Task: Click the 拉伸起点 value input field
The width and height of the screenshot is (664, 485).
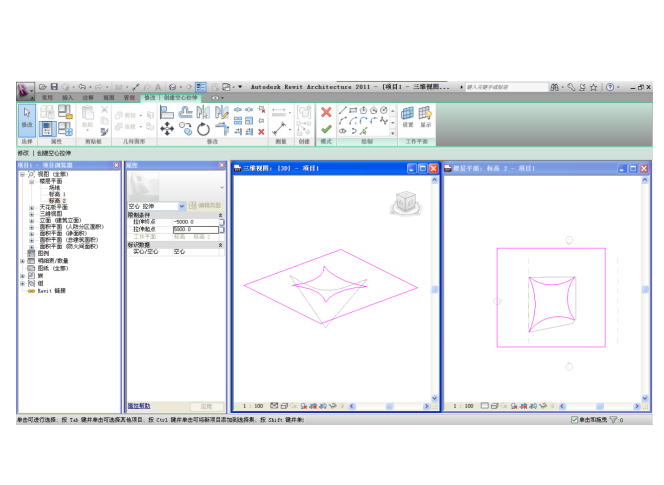Action: point(193,229)
